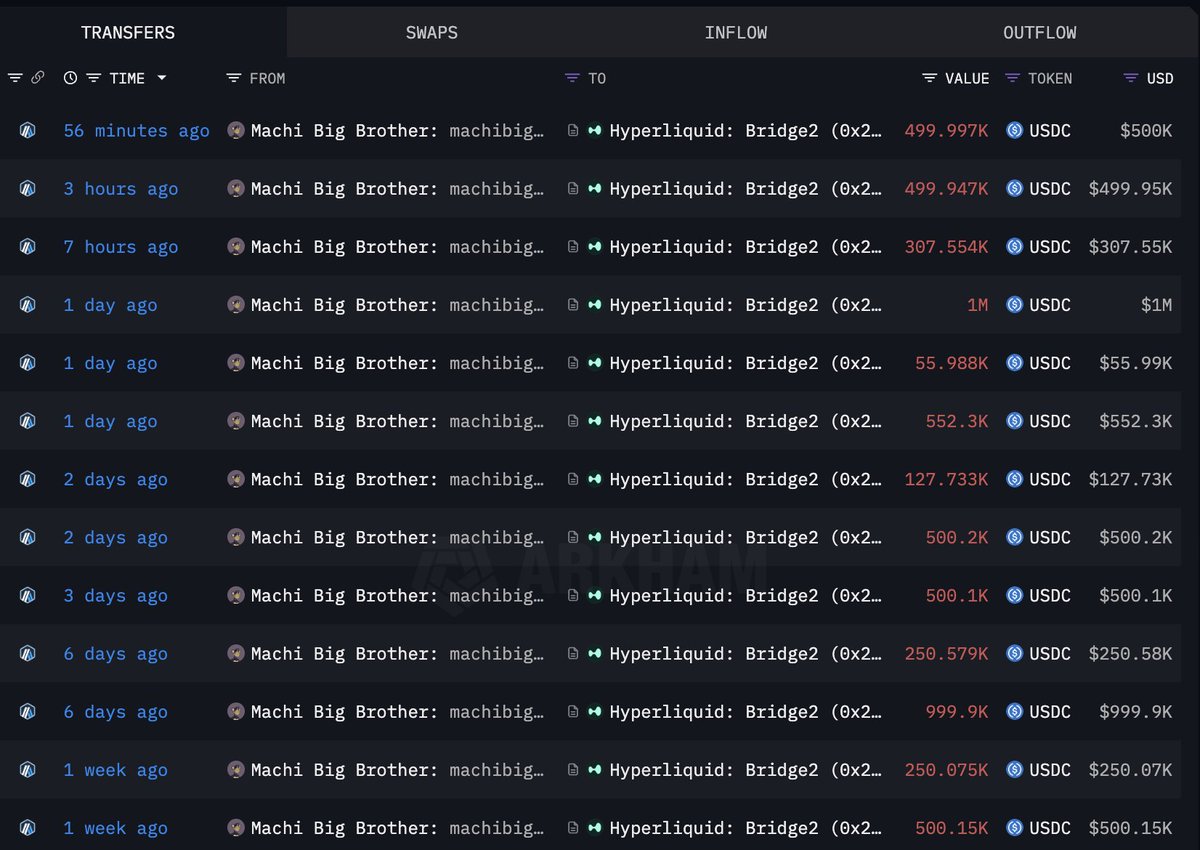The image size is (1200, 850).
Task: Click USDC token icon in the $1M row
Action: click(1014, 305)
